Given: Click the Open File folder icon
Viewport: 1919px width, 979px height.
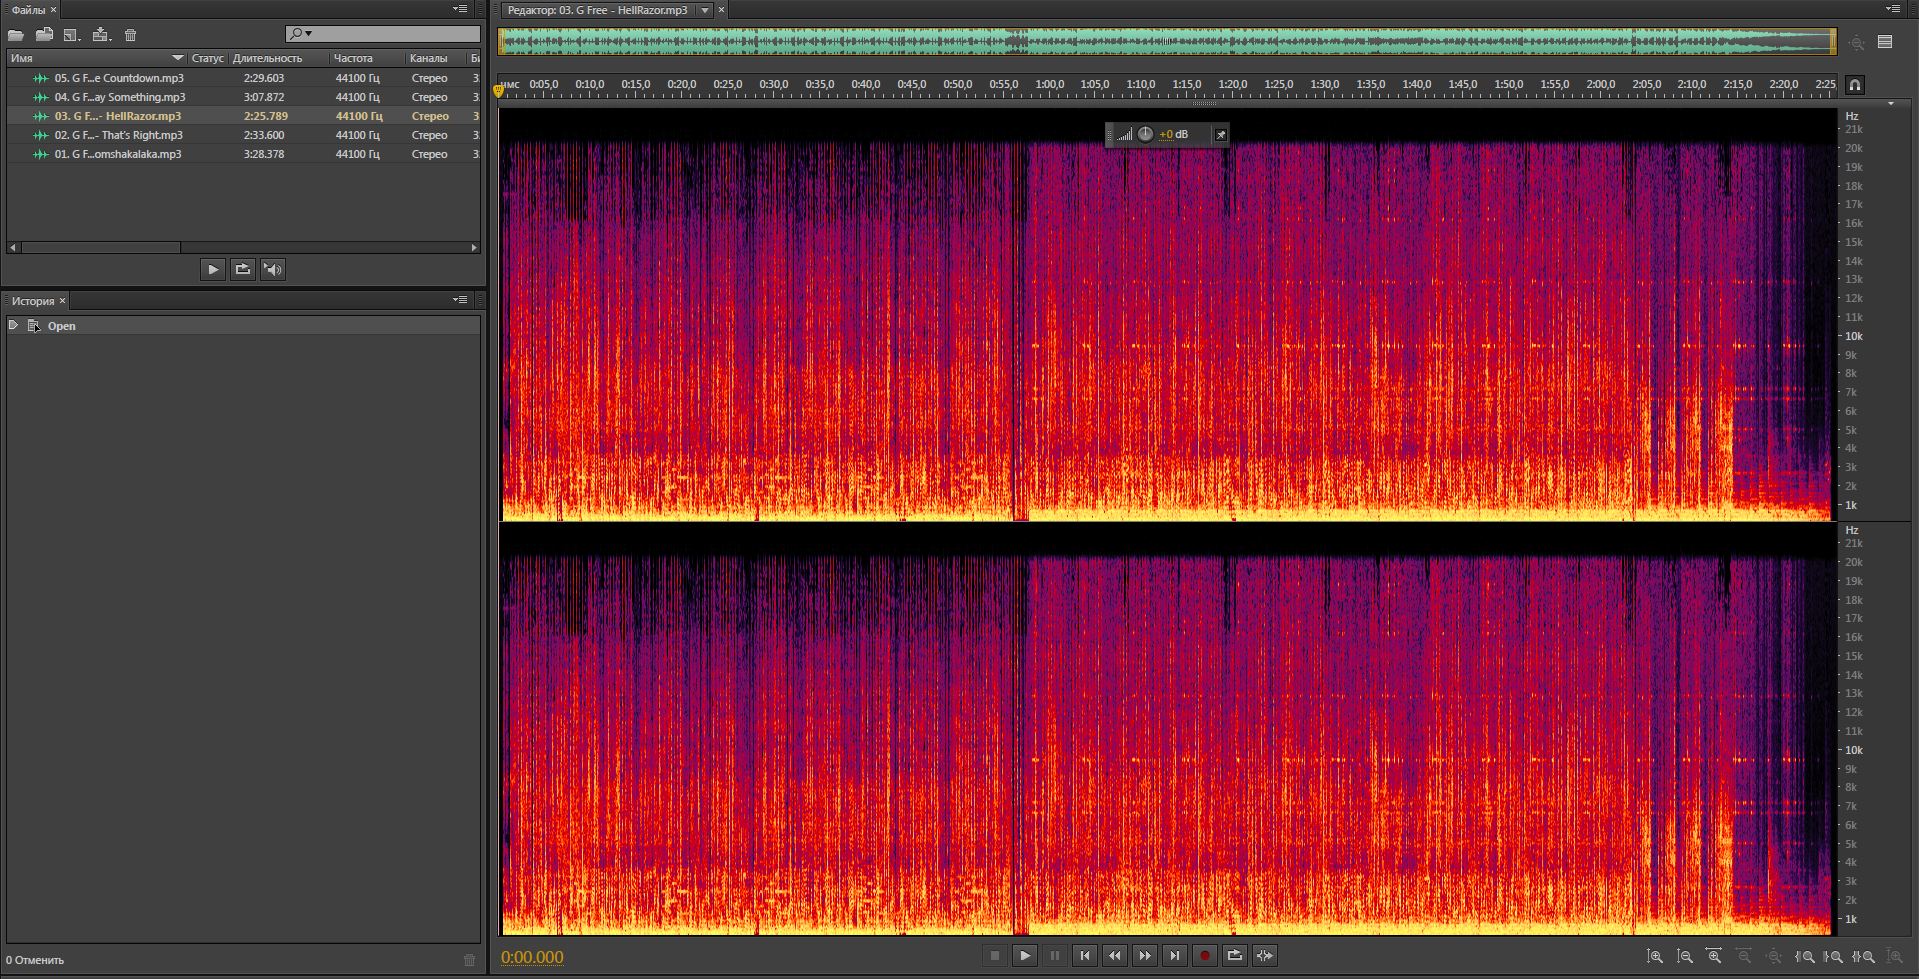Looking at the screenshot, I should (x=16, y=35).
